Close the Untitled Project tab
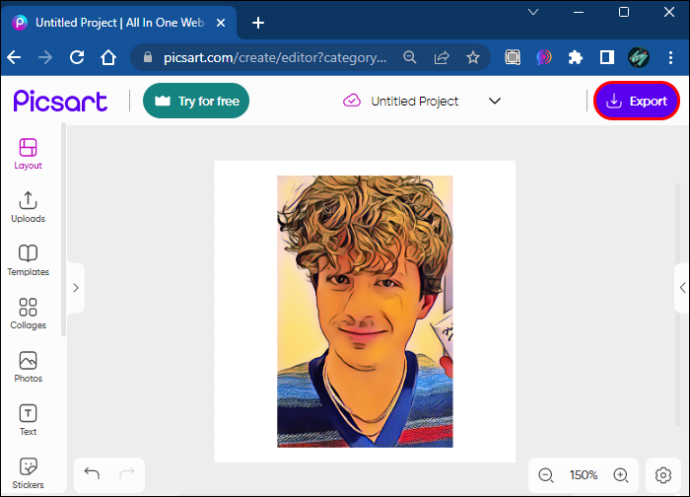The width and height of the screenshot is (690, 497). (x=221, y=22)
